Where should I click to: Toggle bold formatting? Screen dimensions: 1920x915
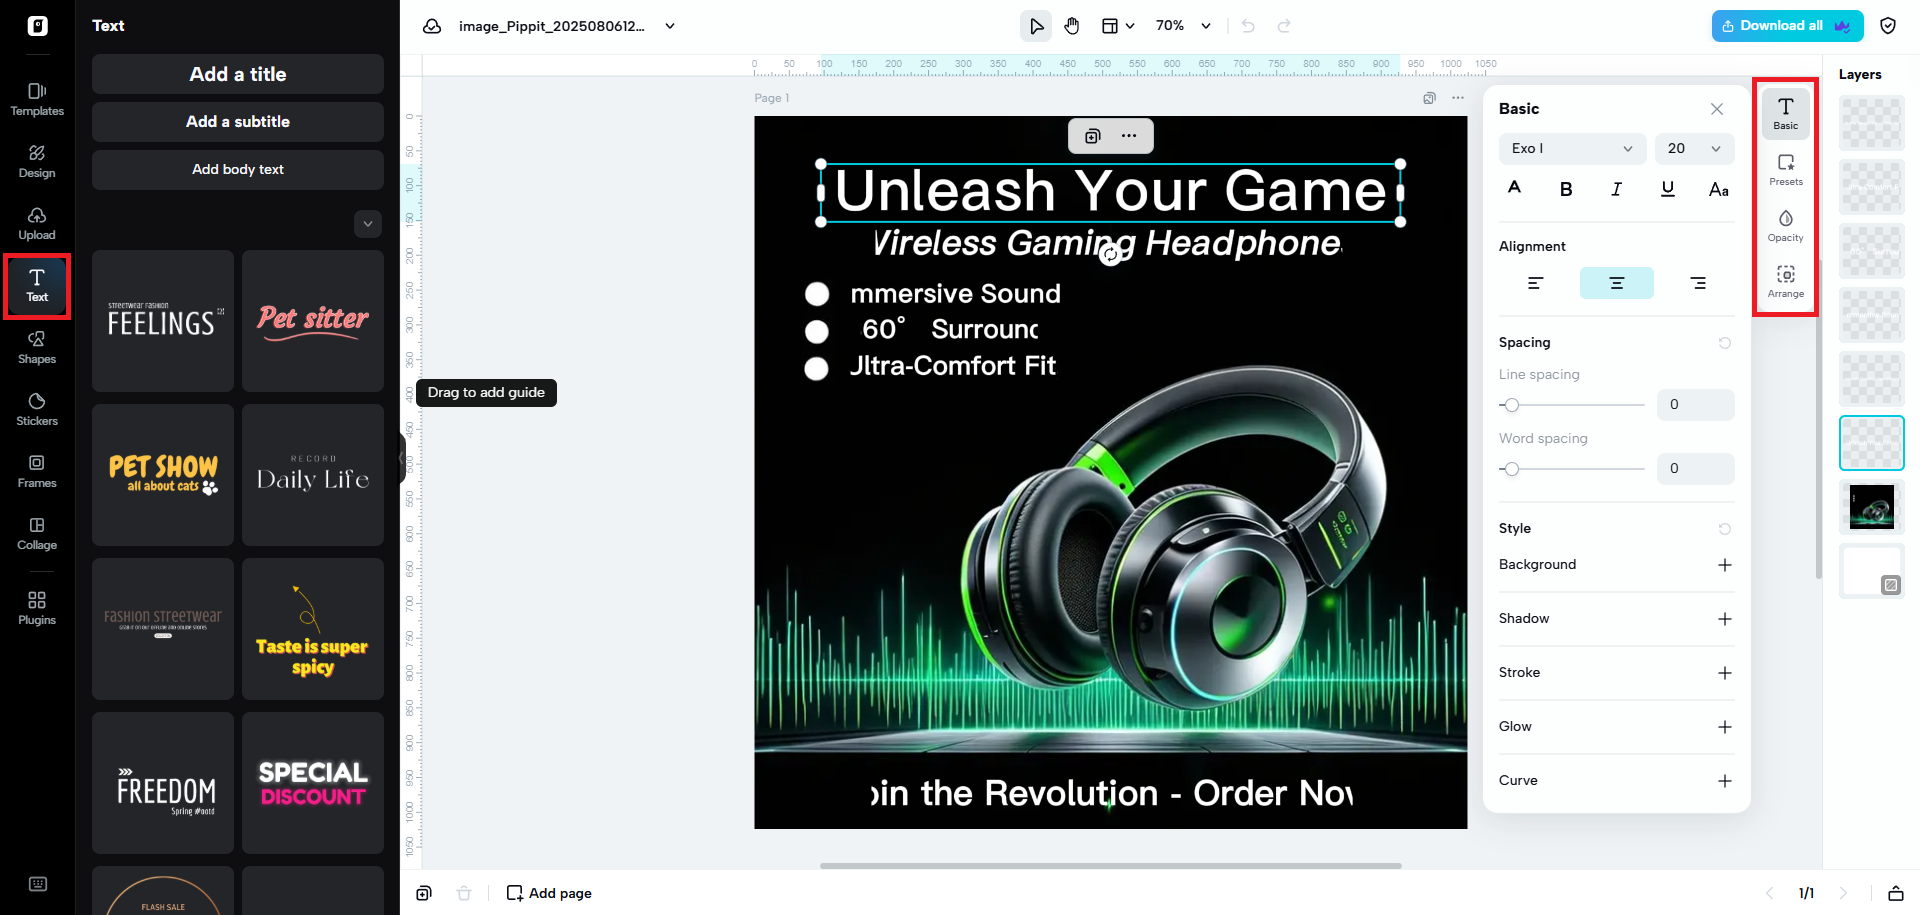tap(1566, 189)
